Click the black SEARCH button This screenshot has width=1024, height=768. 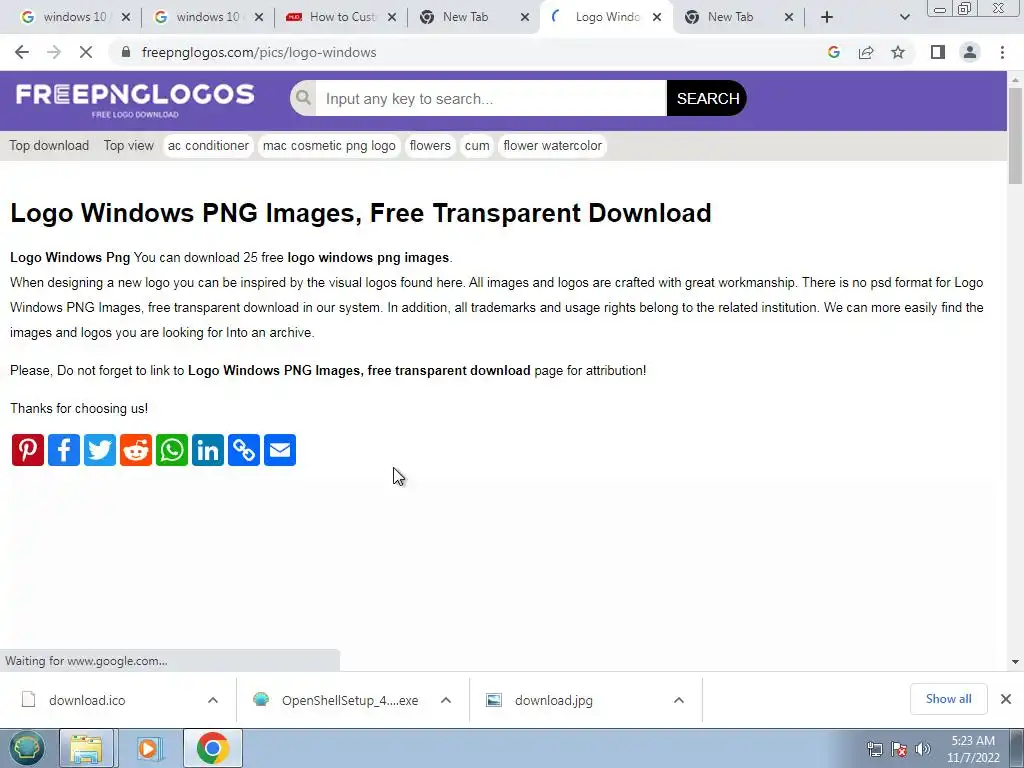[707, 98]
